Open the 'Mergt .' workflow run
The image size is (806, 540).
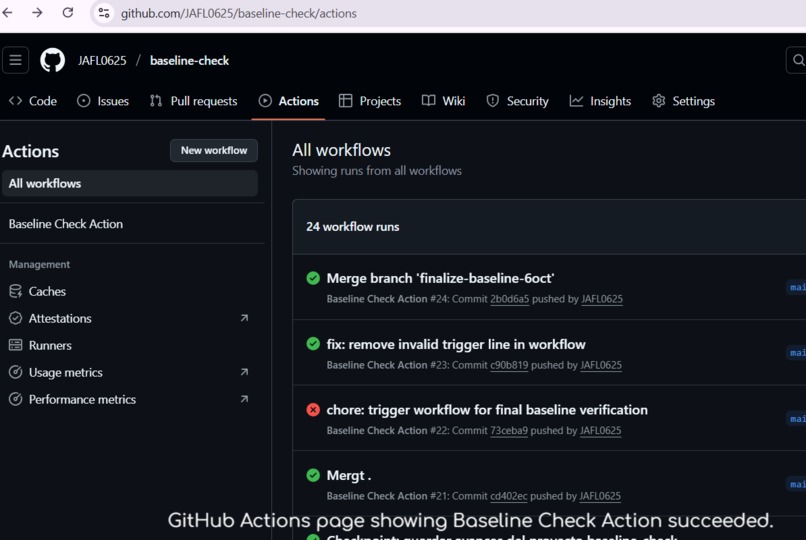(x=349, y=475)
